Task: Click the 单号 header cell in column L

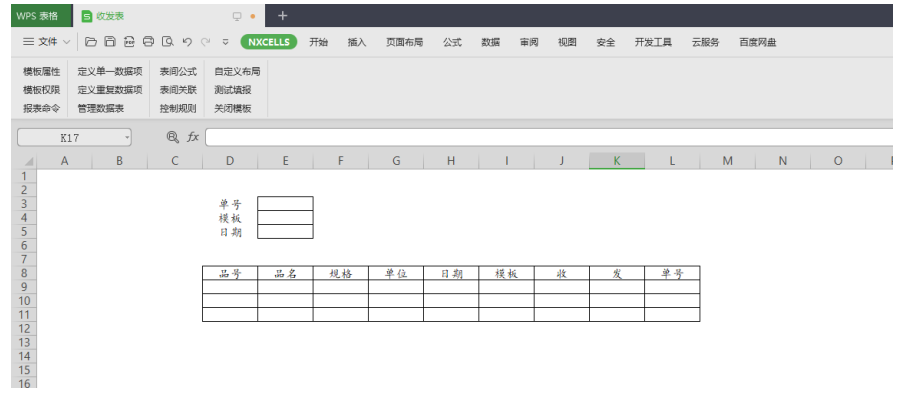Action: pyautogui.click(x=672, y=273)
